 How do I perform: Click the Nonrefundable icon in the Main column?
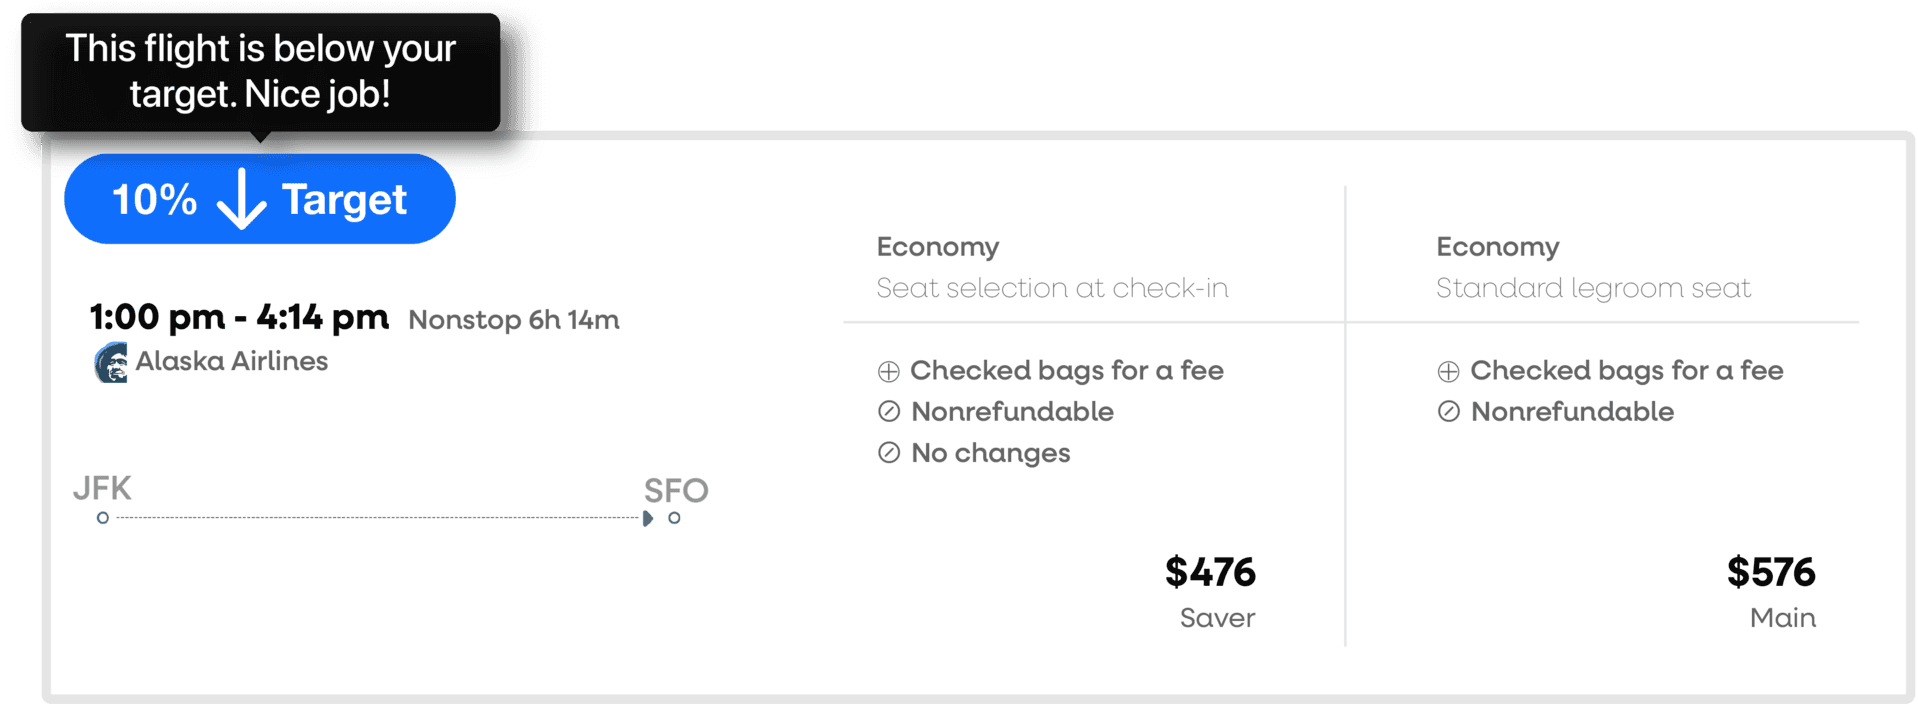click(x=1448, y=412)
